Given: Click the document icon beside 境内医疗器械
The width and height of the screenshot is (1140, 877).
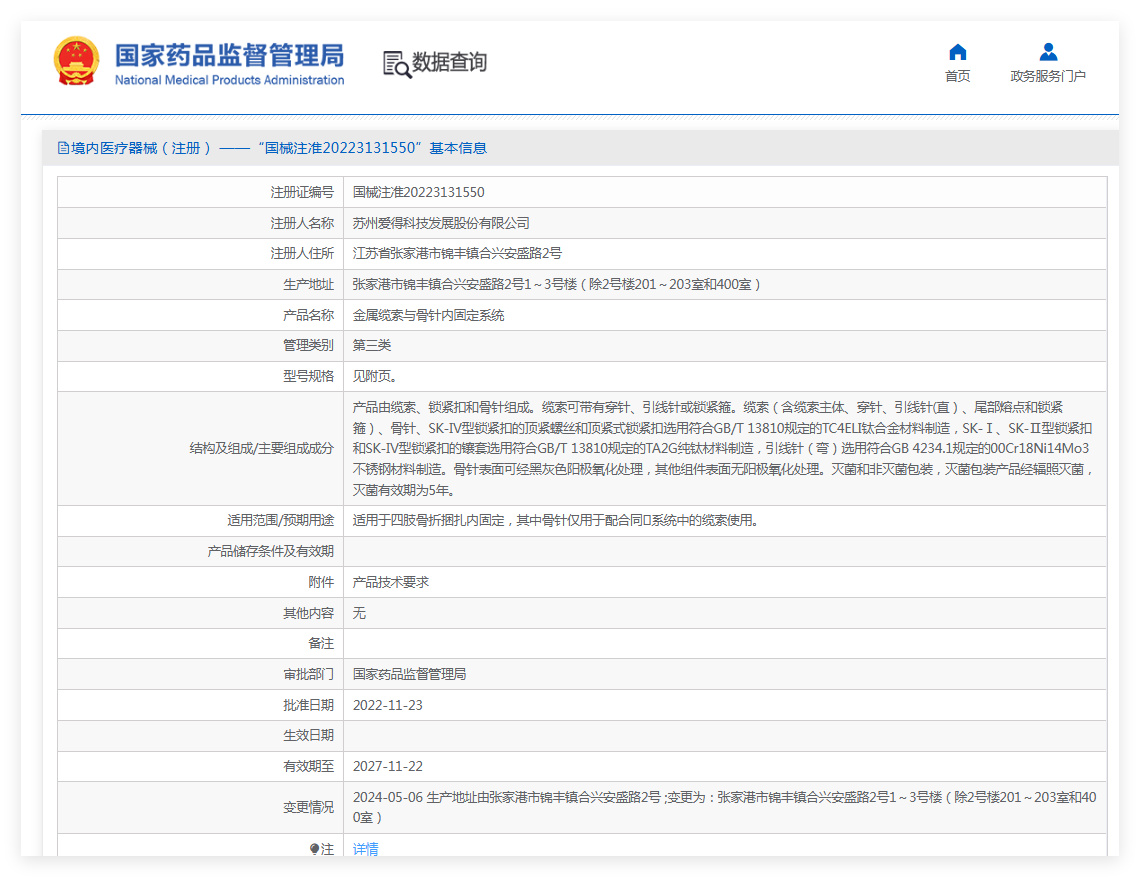Looking at the screenshot, I should click(x=63, y=148).
